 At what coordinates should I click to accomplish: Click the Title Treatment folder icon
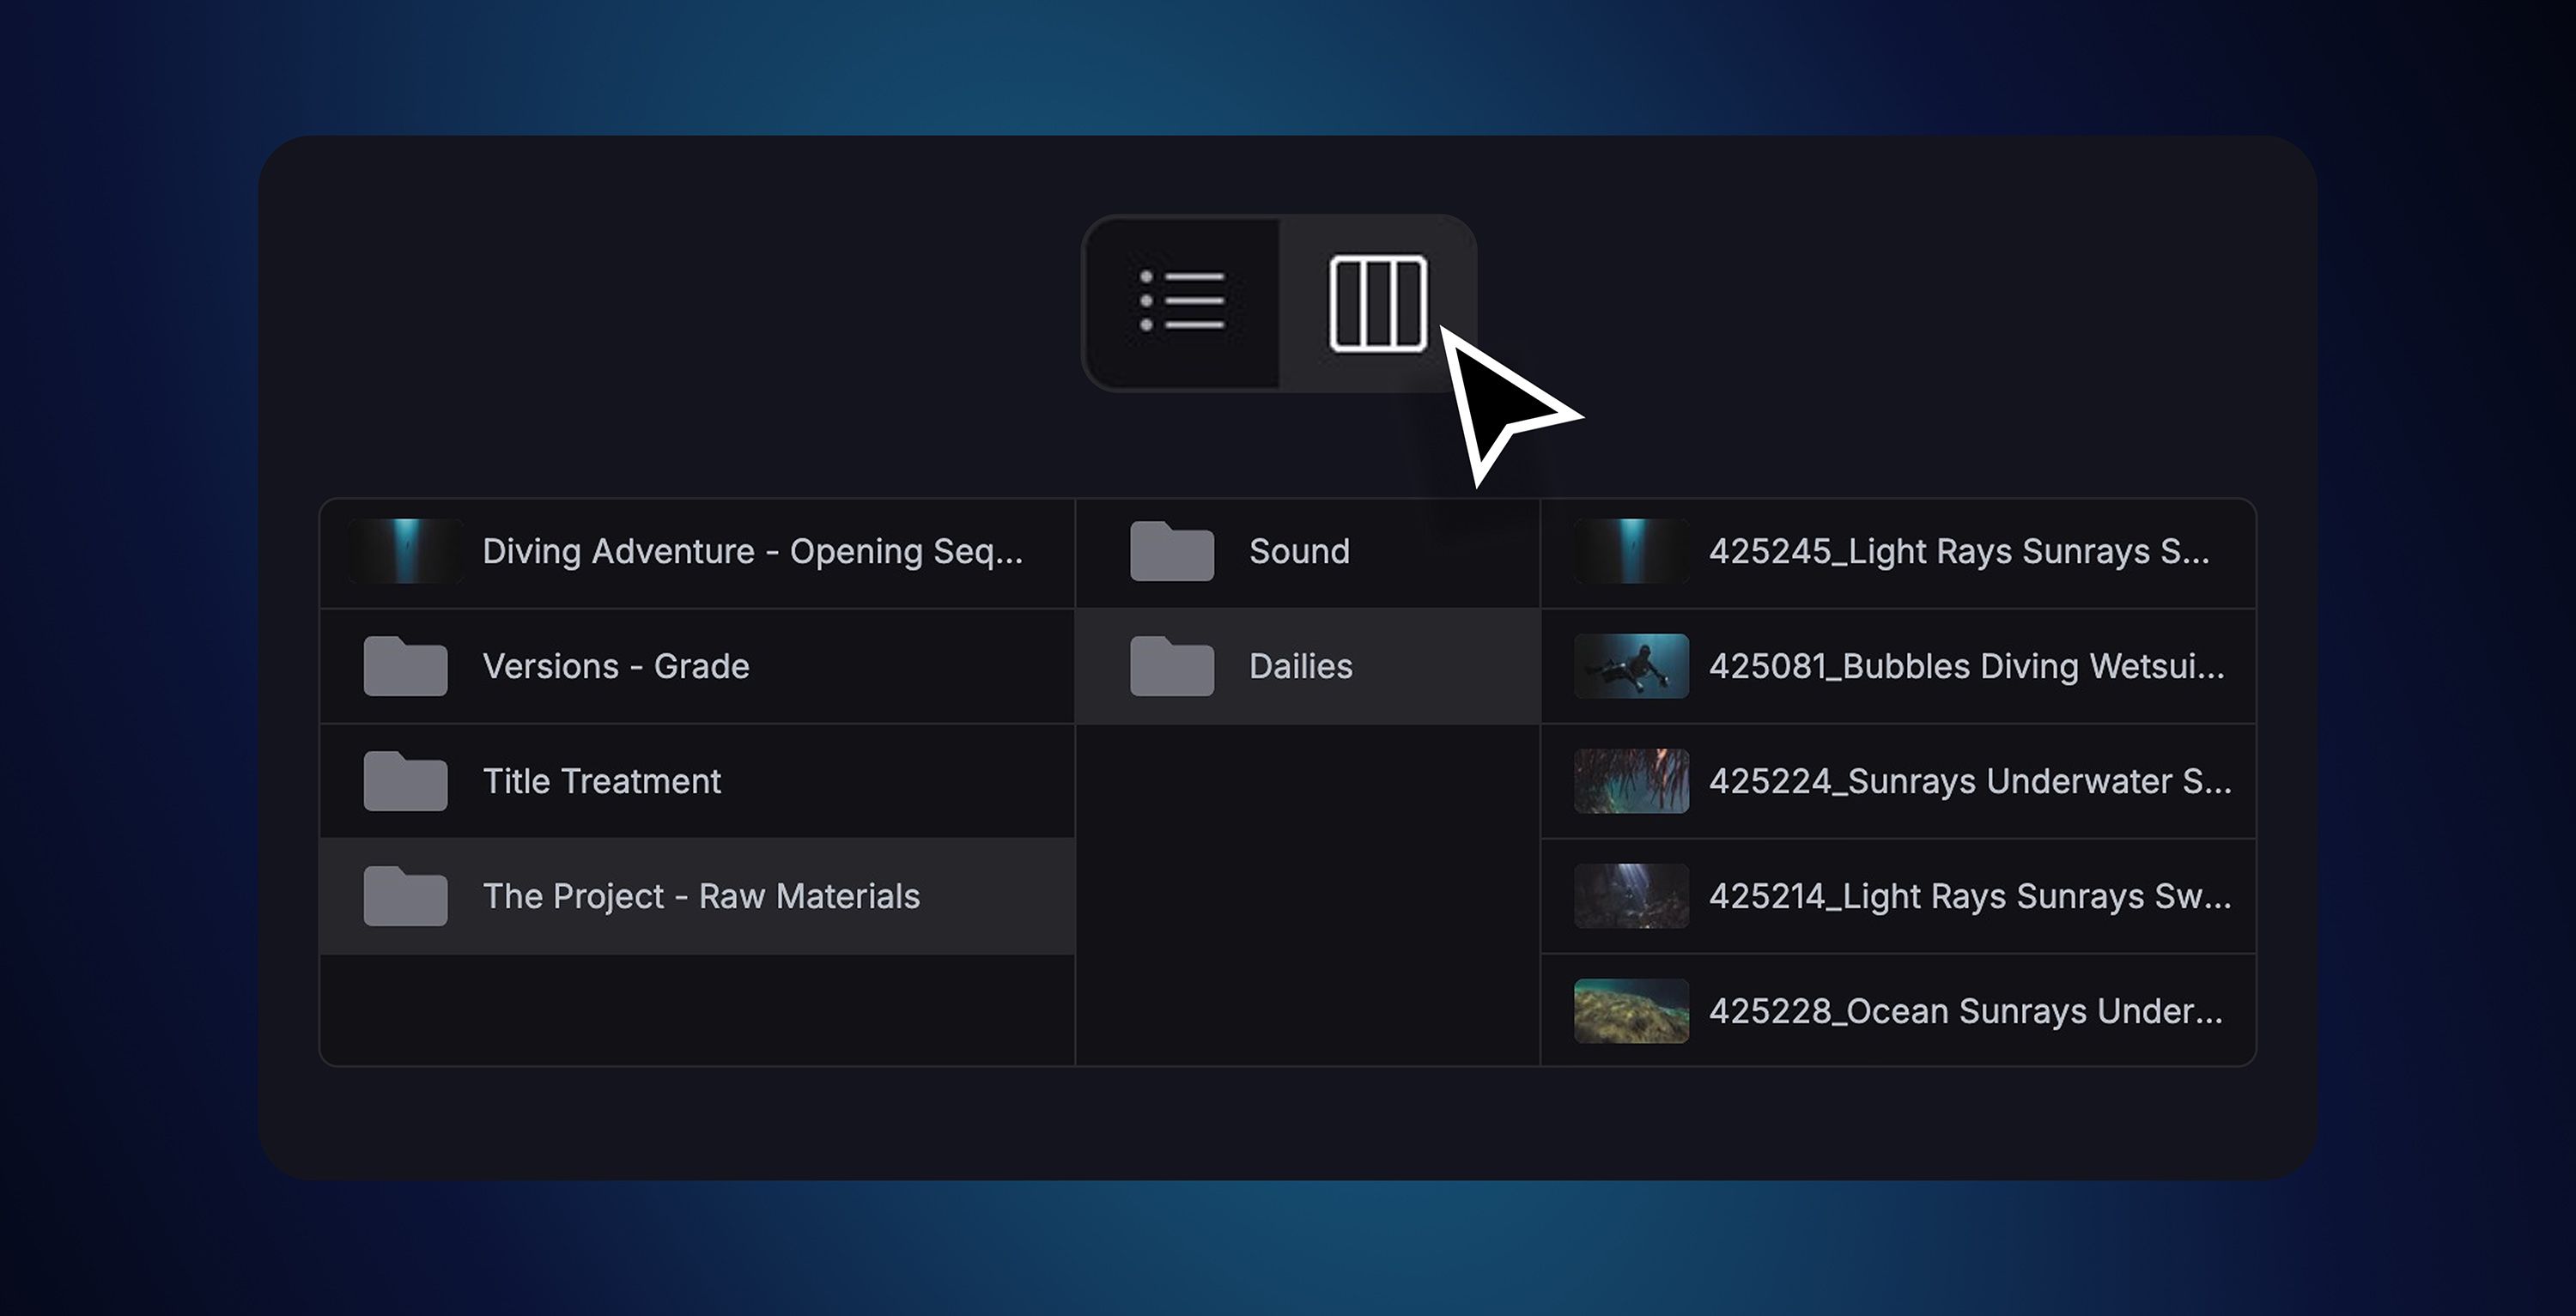405,781
